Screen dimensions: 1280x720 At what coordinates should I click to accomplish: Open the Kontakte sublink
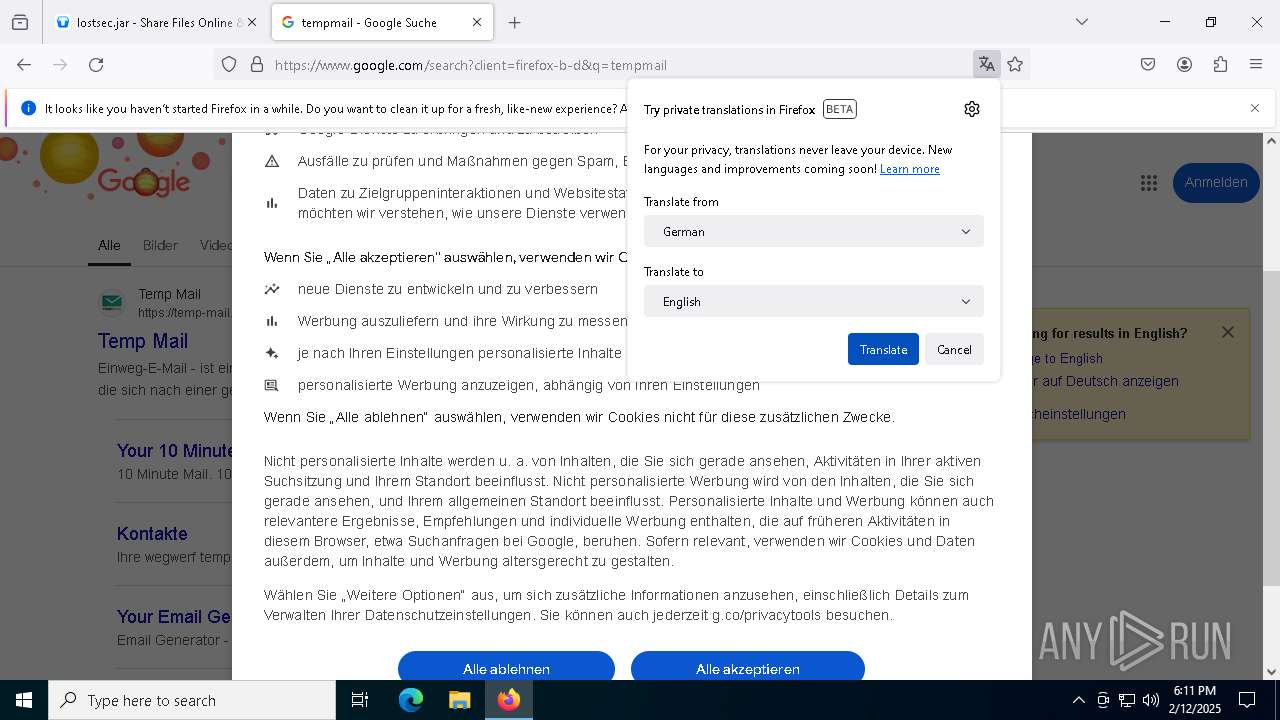152,534
